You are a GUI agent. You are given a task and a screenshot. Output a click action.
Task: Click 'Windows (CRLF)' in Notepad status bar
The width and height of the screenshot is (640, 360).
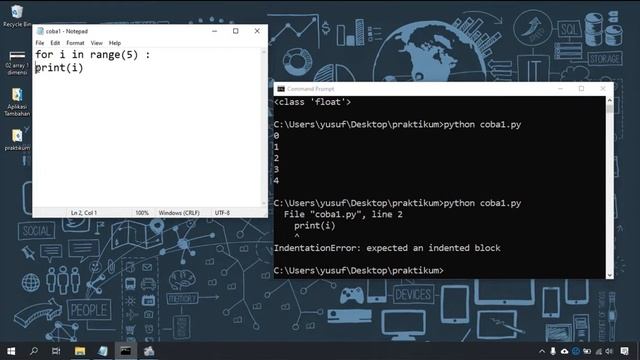pyautogui.click(x=179, y=213)
